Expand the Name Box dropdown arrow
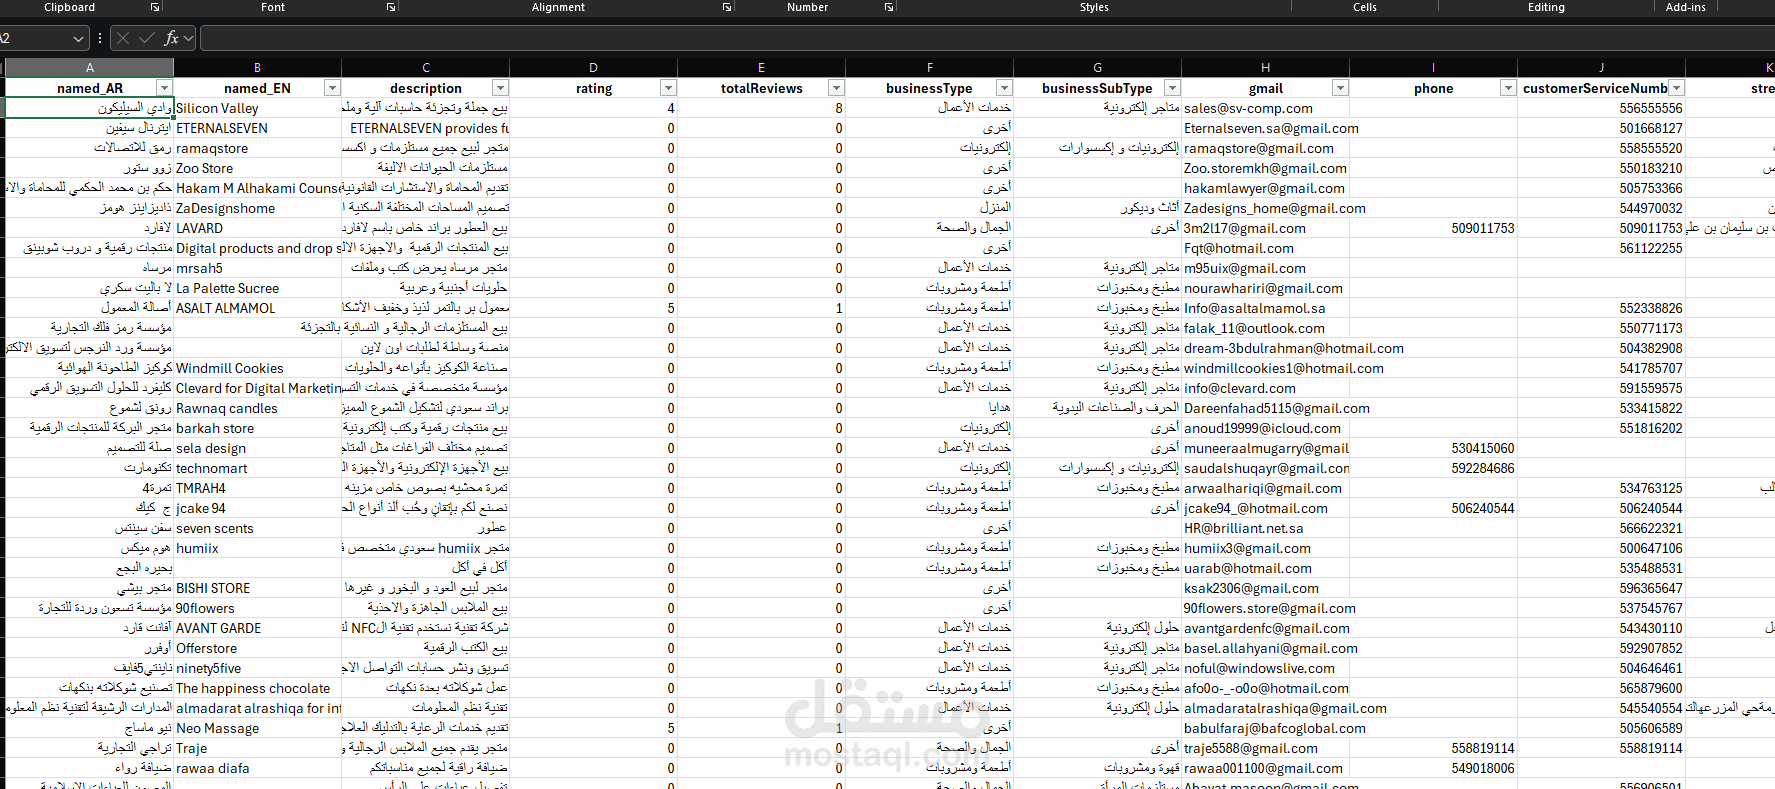 [79, 38]
